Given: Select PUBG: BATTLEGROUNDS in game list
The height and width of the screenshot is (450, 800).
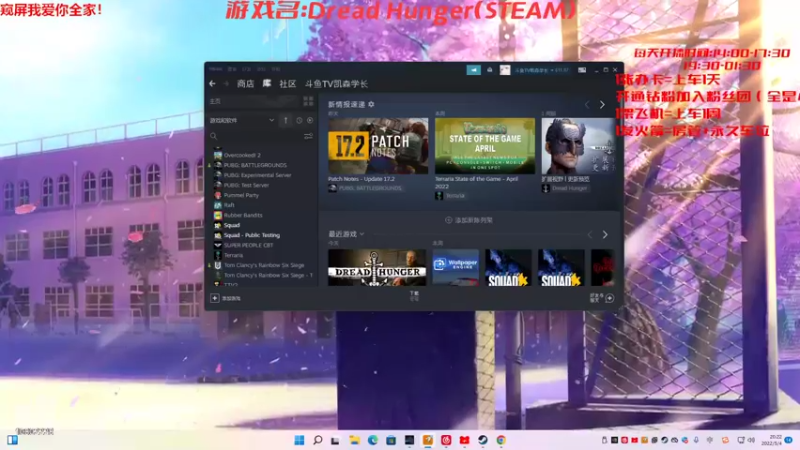Looking at the screenshot, I should (255, 165).
